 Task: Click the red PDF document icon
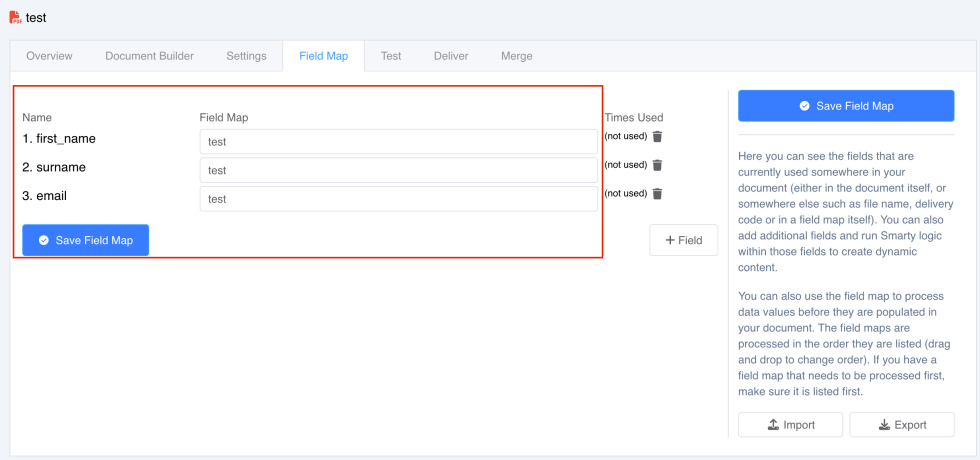(x=15, y=18)
